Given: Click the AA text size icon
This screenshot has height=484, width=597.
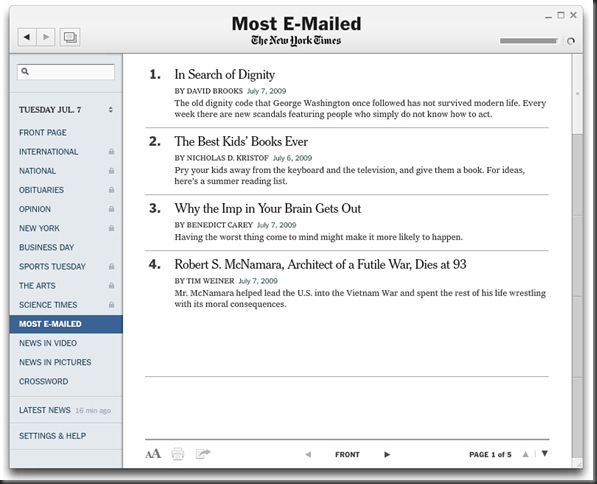Looking at the screenshot, I should pyautogui.click(x=153, y=454).
